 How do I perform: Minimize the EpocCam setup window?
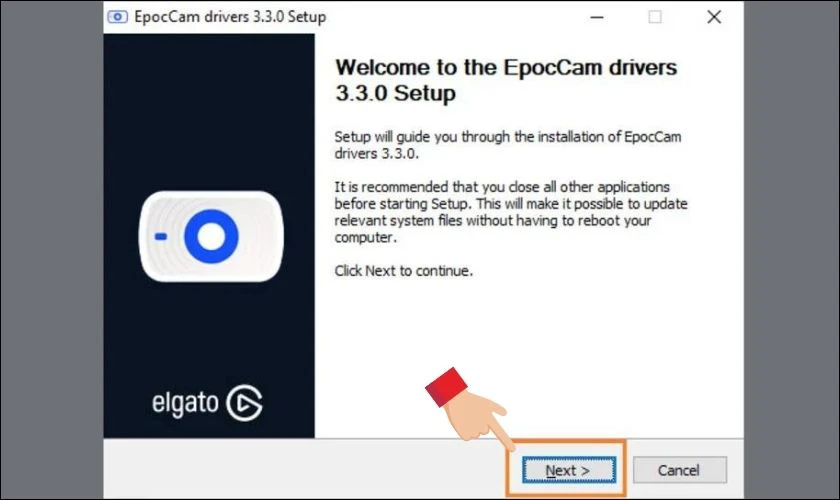pos(597,17)
